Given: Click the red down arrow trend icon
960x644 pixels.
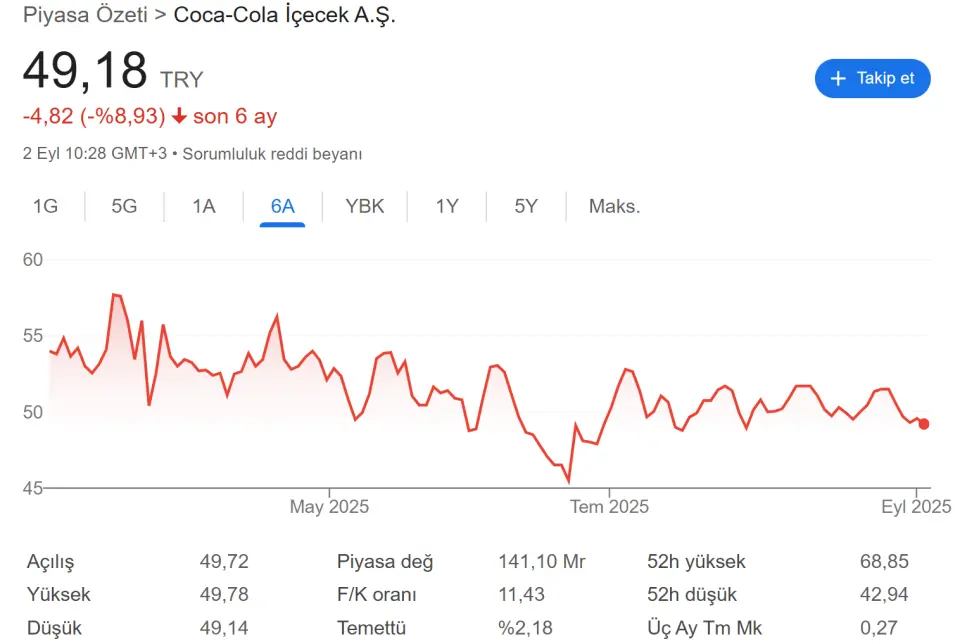Looking at the screenshot, I should pos(179,116).
